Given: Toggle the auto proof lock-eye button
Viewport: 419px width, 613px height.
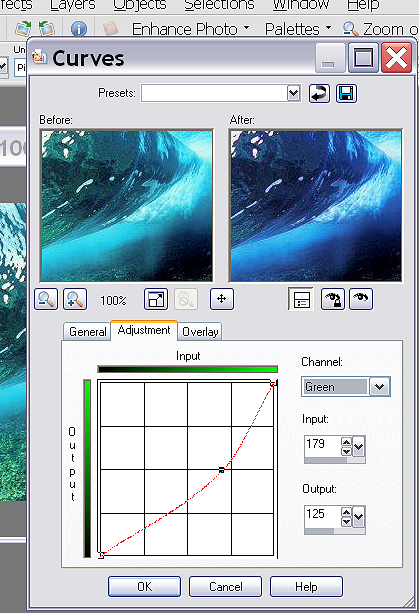Looking at the screenshot, I should point(333,299).
